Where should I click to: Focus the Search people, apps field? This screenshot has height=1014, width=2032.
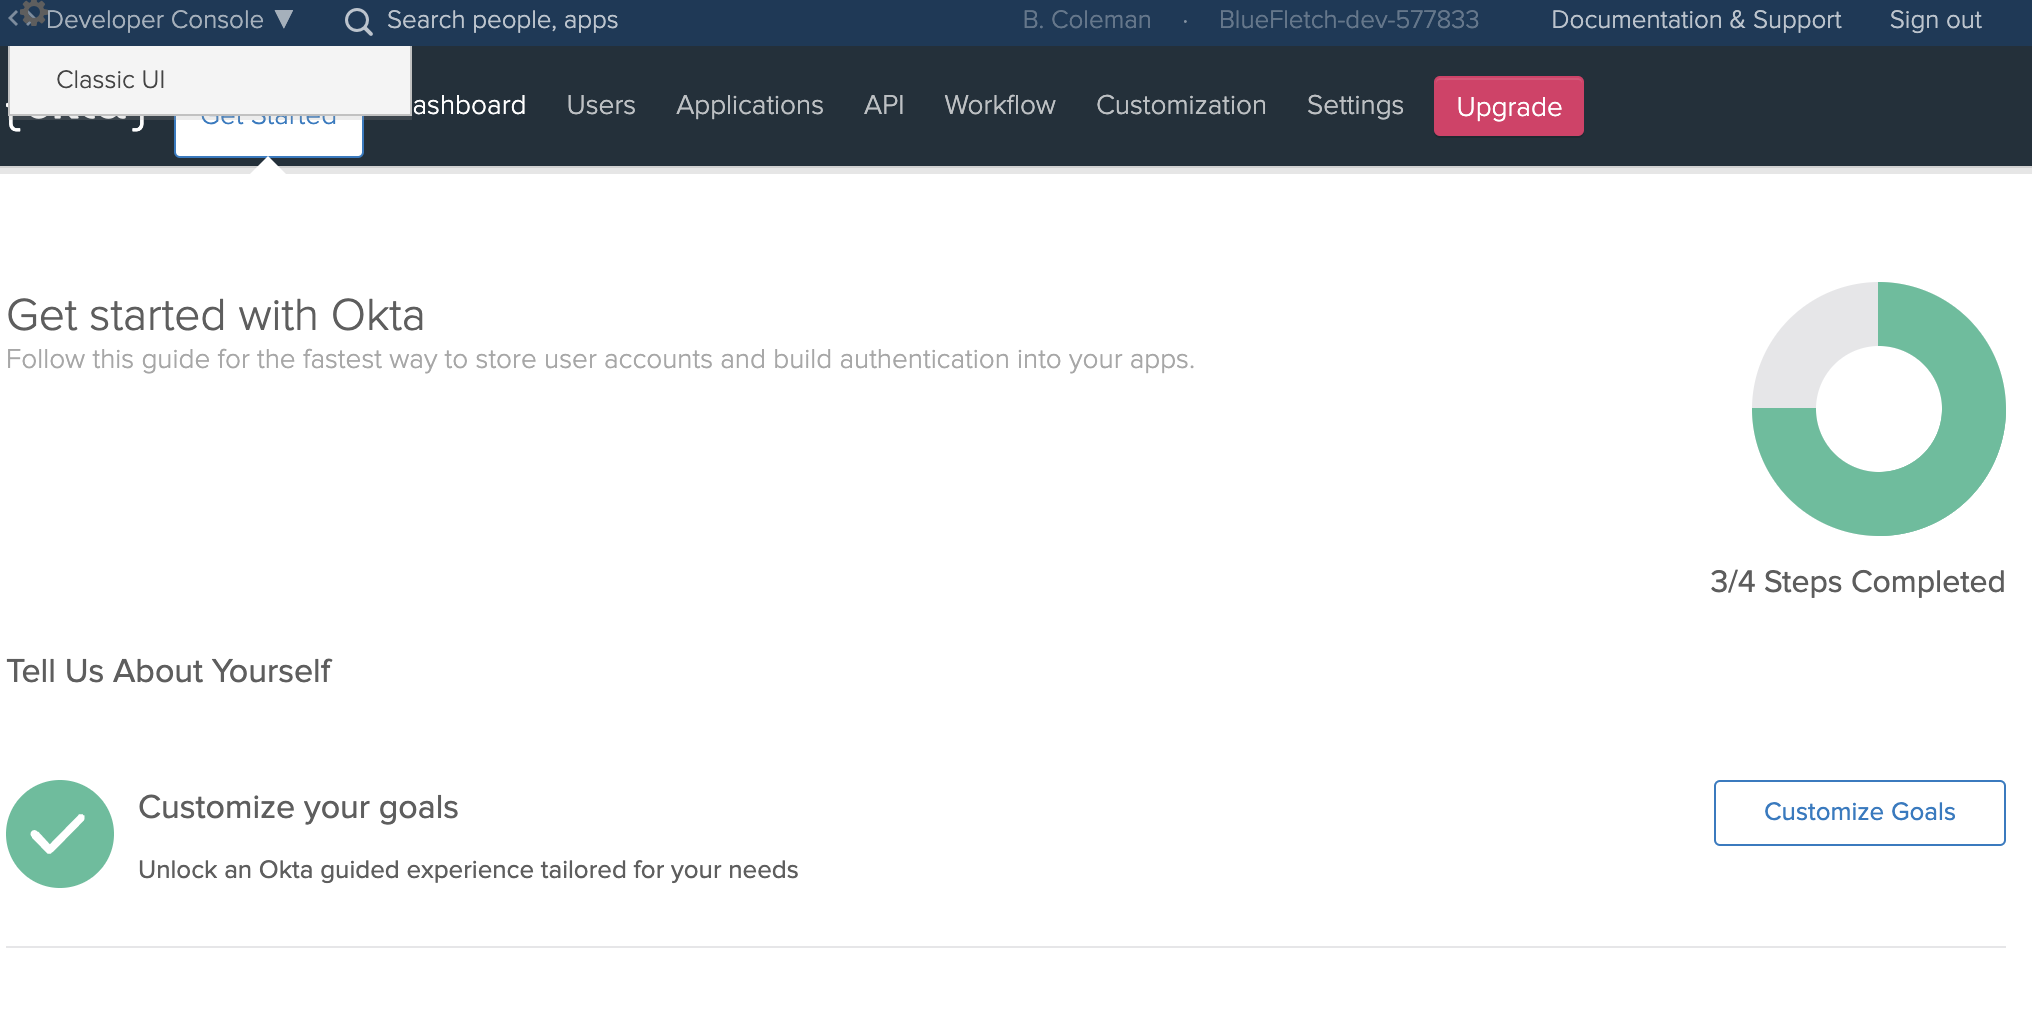(x=502, y=20)
